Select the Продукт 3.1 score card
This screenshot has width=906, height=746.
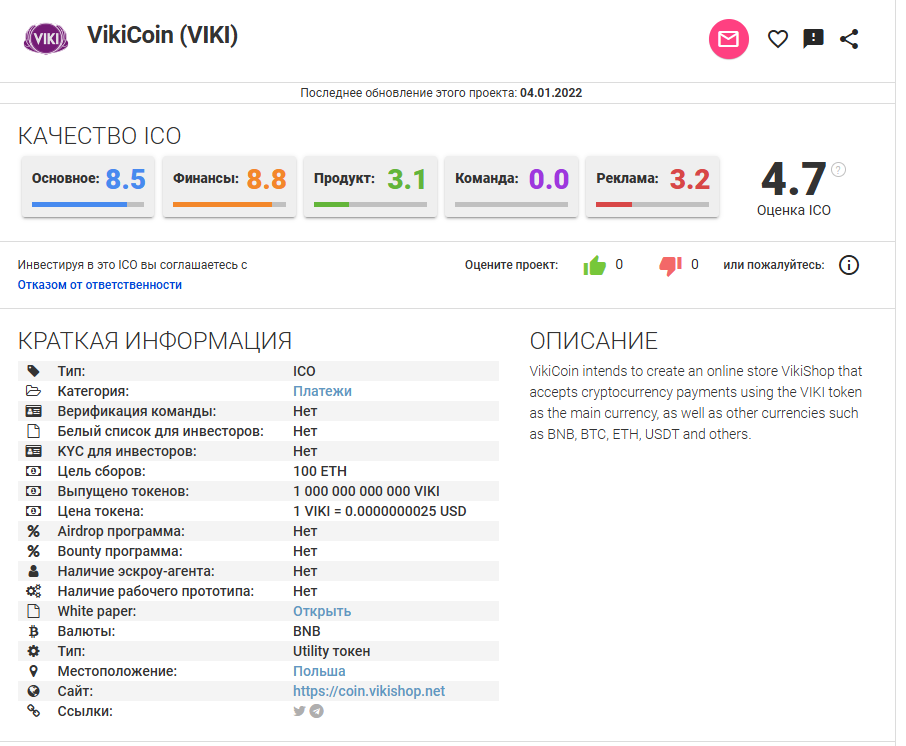[x=370, y=187]
